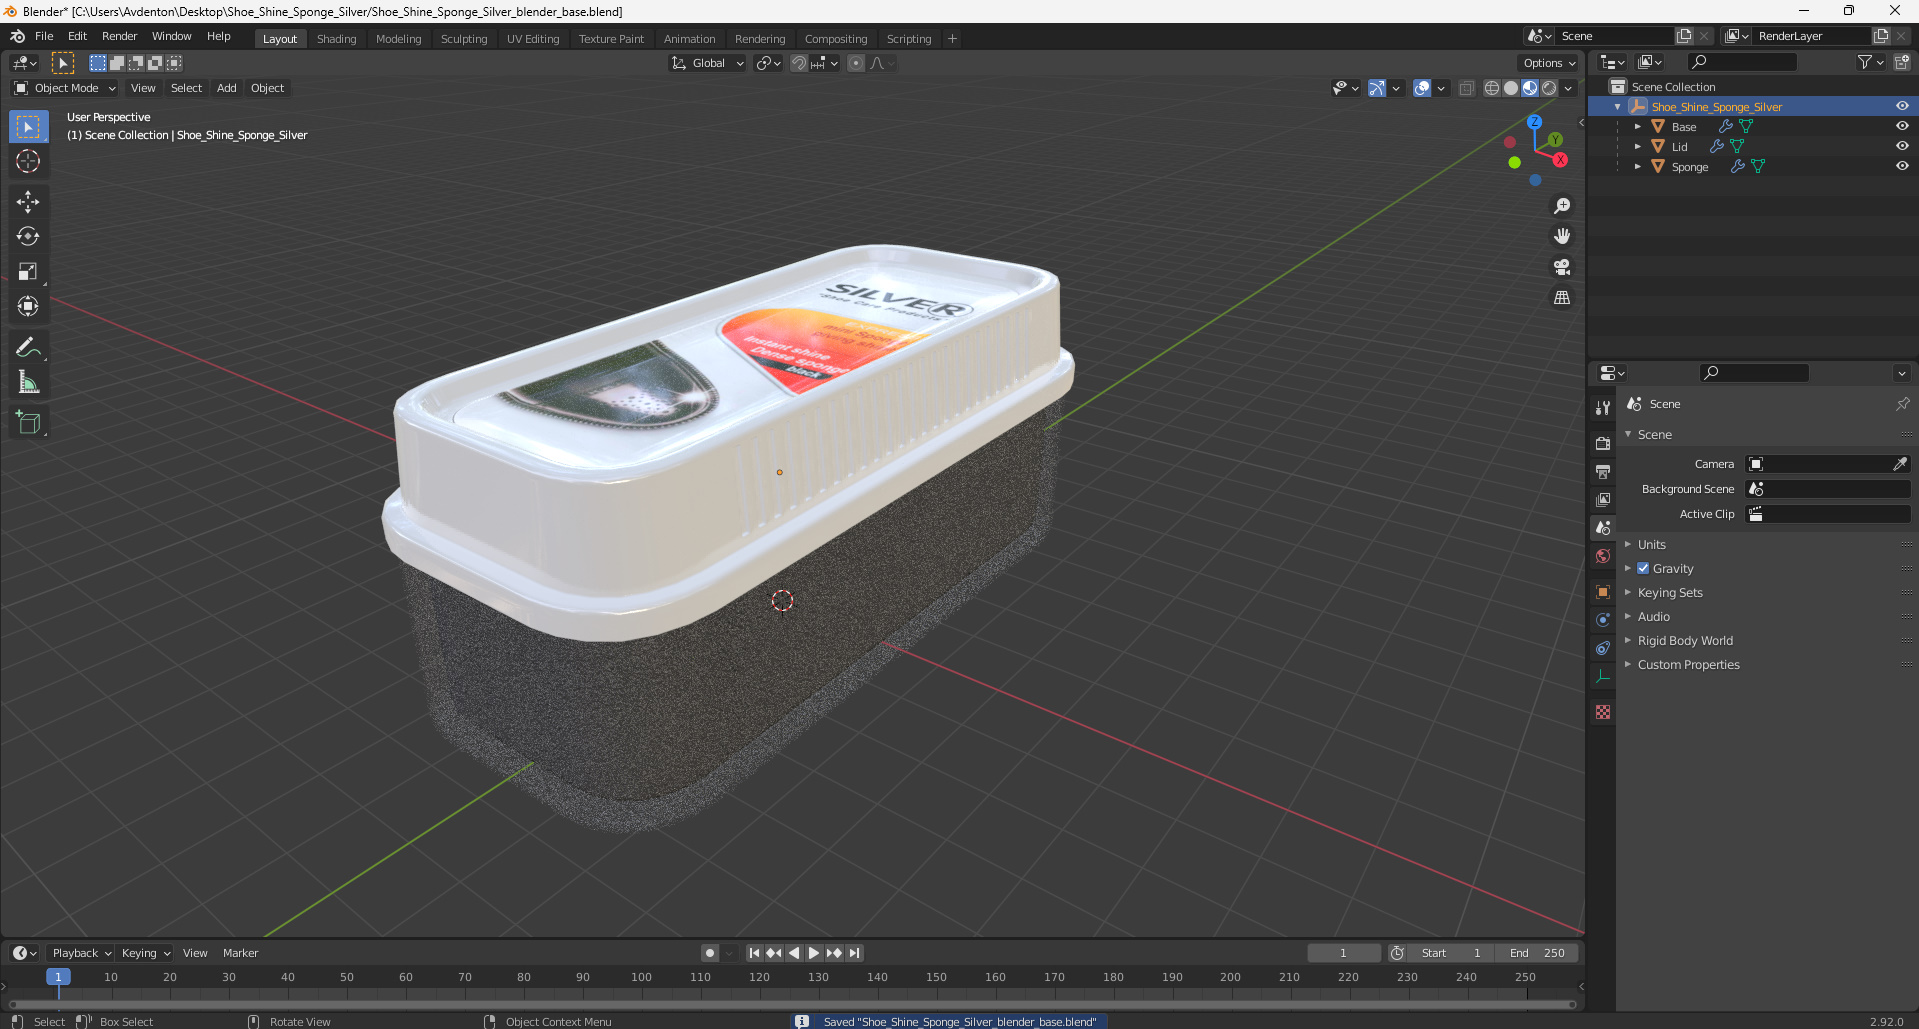Viewport: 1919px width, 1029px height.
Task: Select the Measure tool
Action: (28, 383)
